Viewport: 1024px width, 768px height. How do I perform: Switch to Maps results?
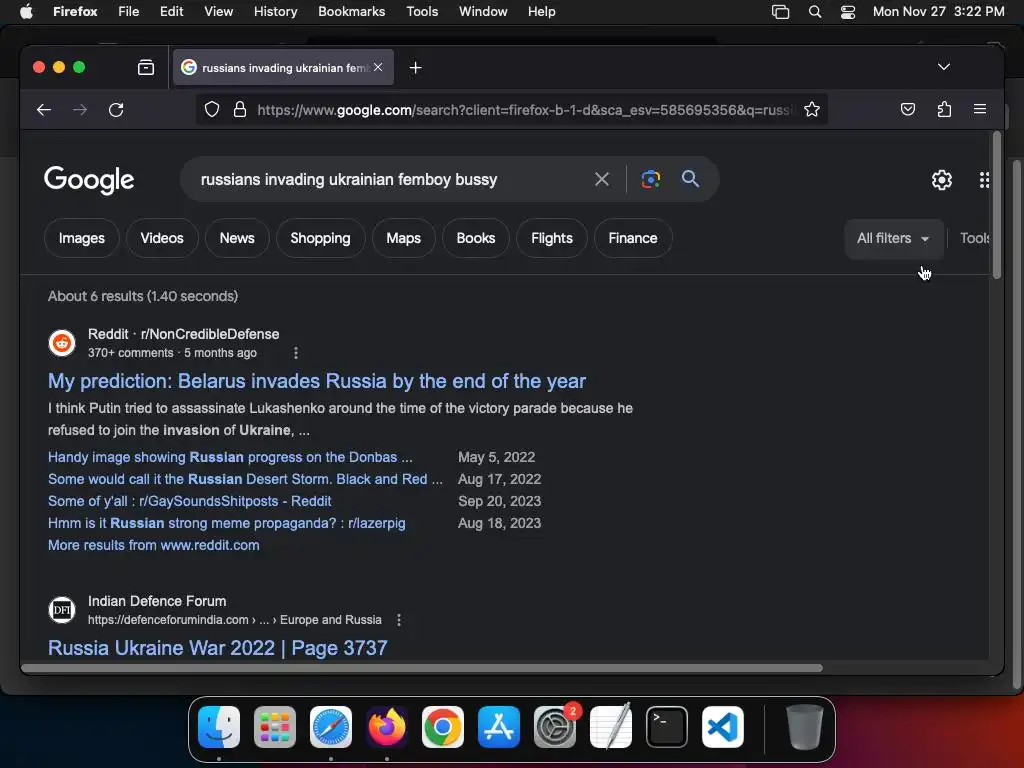(404, 238)
